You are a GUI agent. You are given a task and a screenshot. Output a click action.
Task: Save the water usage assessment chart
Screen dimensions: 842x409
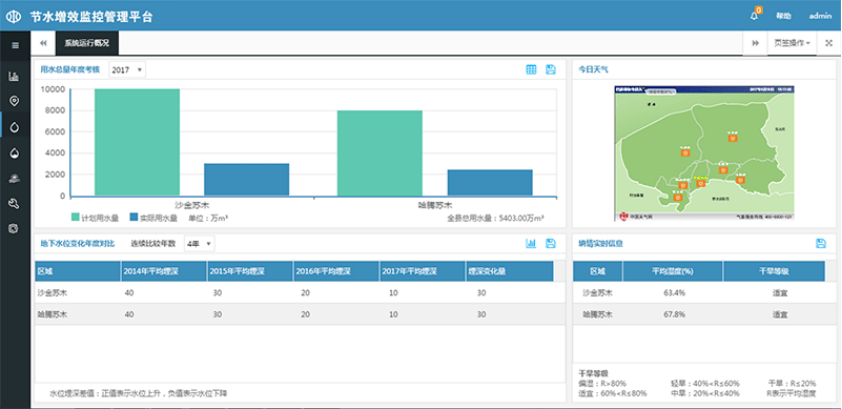tap(550, 70)
